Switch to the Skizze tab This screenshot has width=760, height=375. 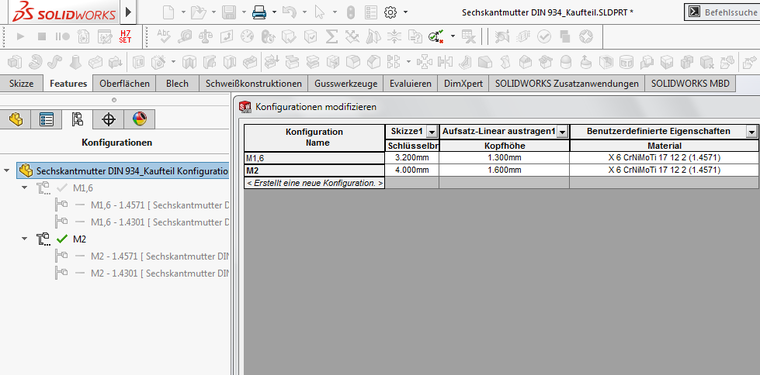click(21, 83)
